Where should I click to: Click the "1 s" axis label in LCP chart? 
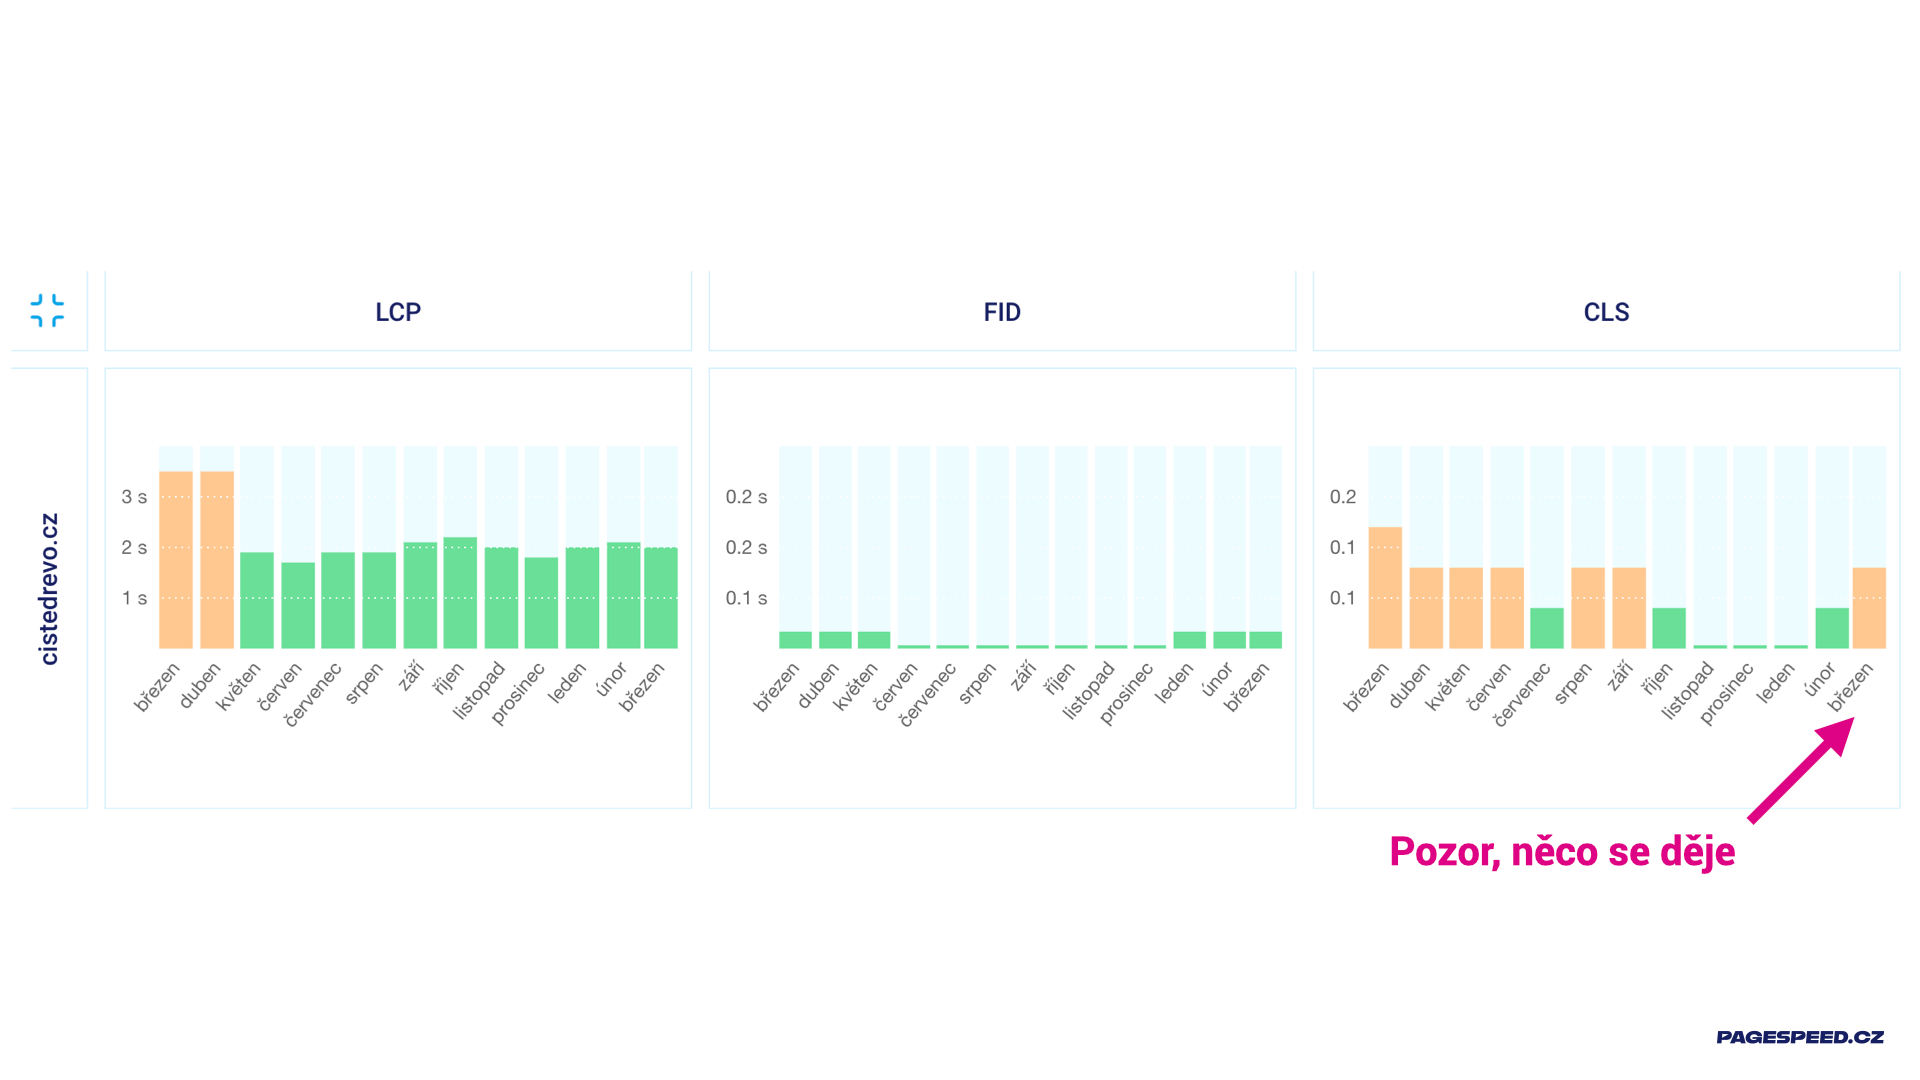click(x=134, y=598)
